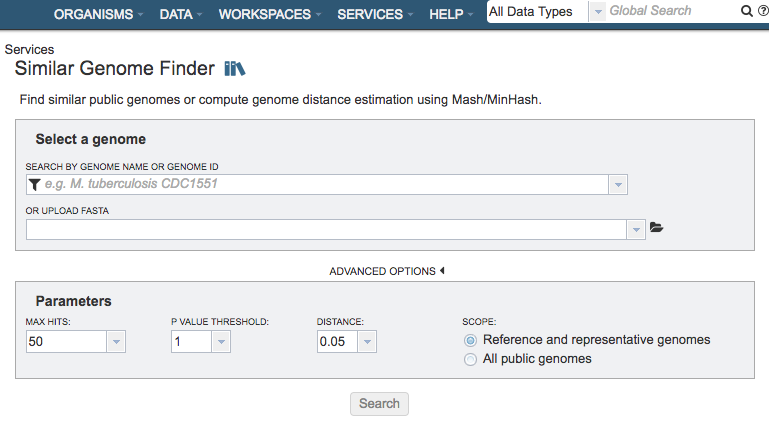Open the genome name dropdown arrow
This screenshot has height=427, width=769.
click(x=618, y=185)
